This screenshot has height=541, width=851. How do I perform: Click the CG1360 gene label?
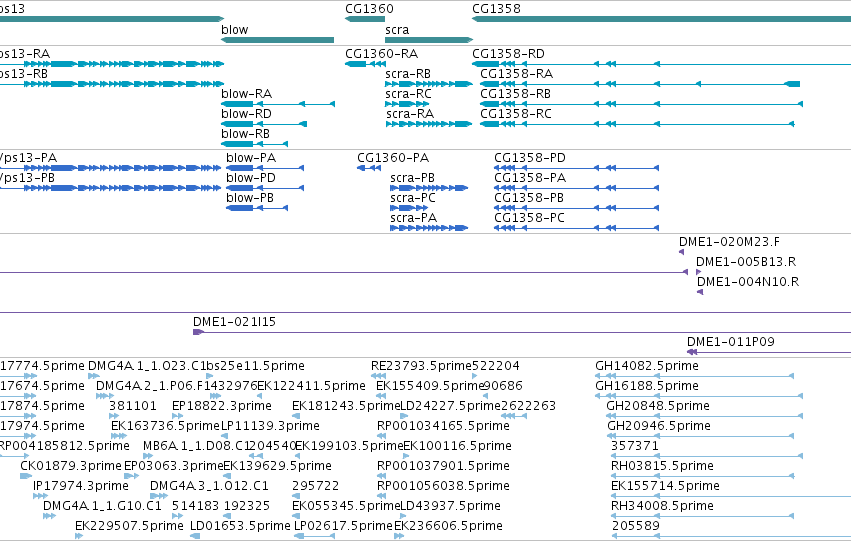(x=370, y=9)
